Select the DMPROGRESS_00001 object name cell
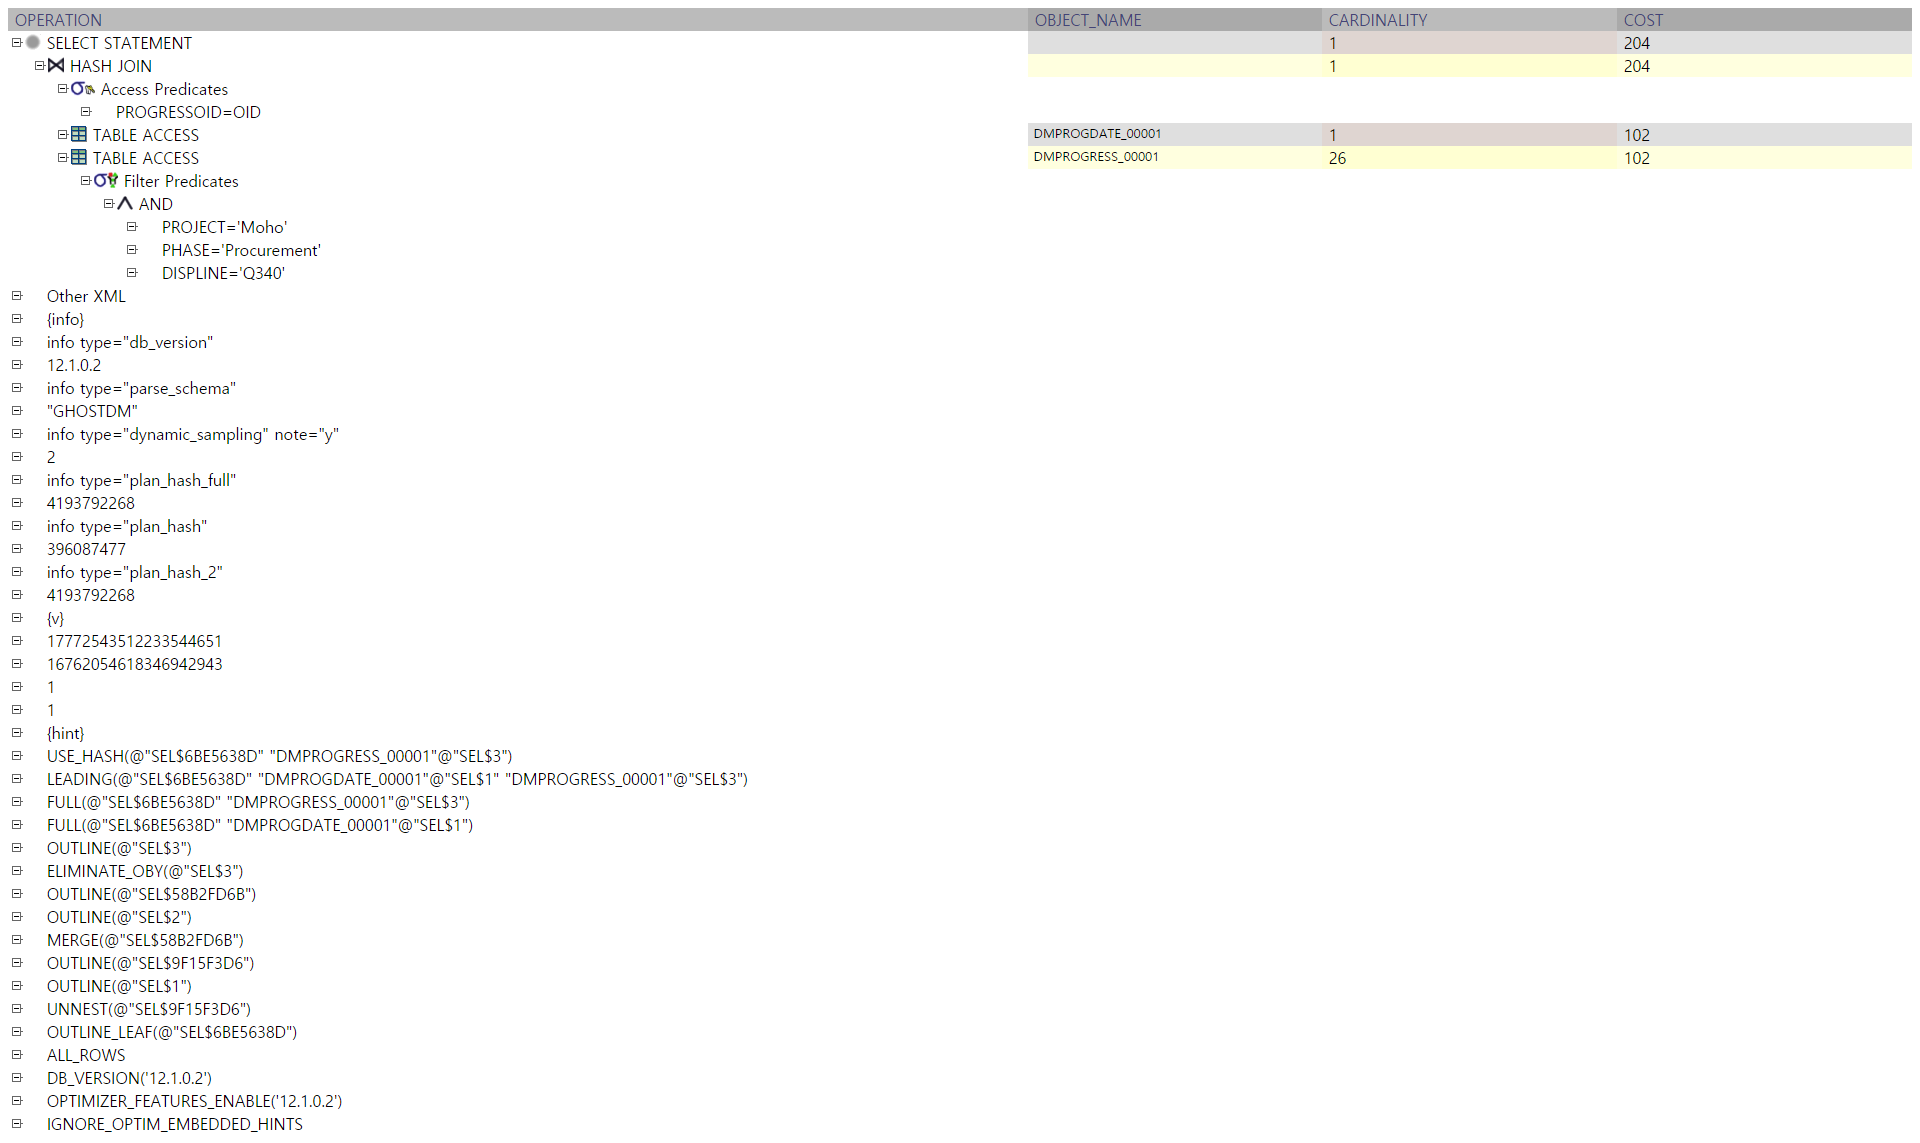This screenshot has width=1920, height=1143. 1096,157
